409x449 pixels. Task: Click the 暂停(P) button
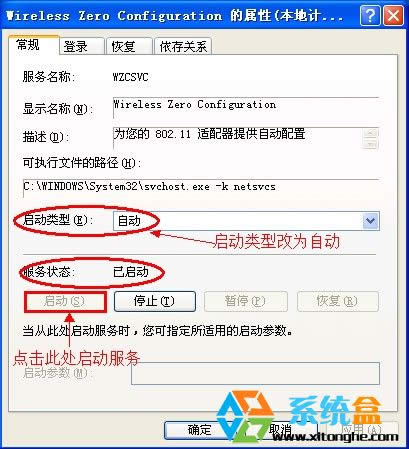tap(246, 301)
